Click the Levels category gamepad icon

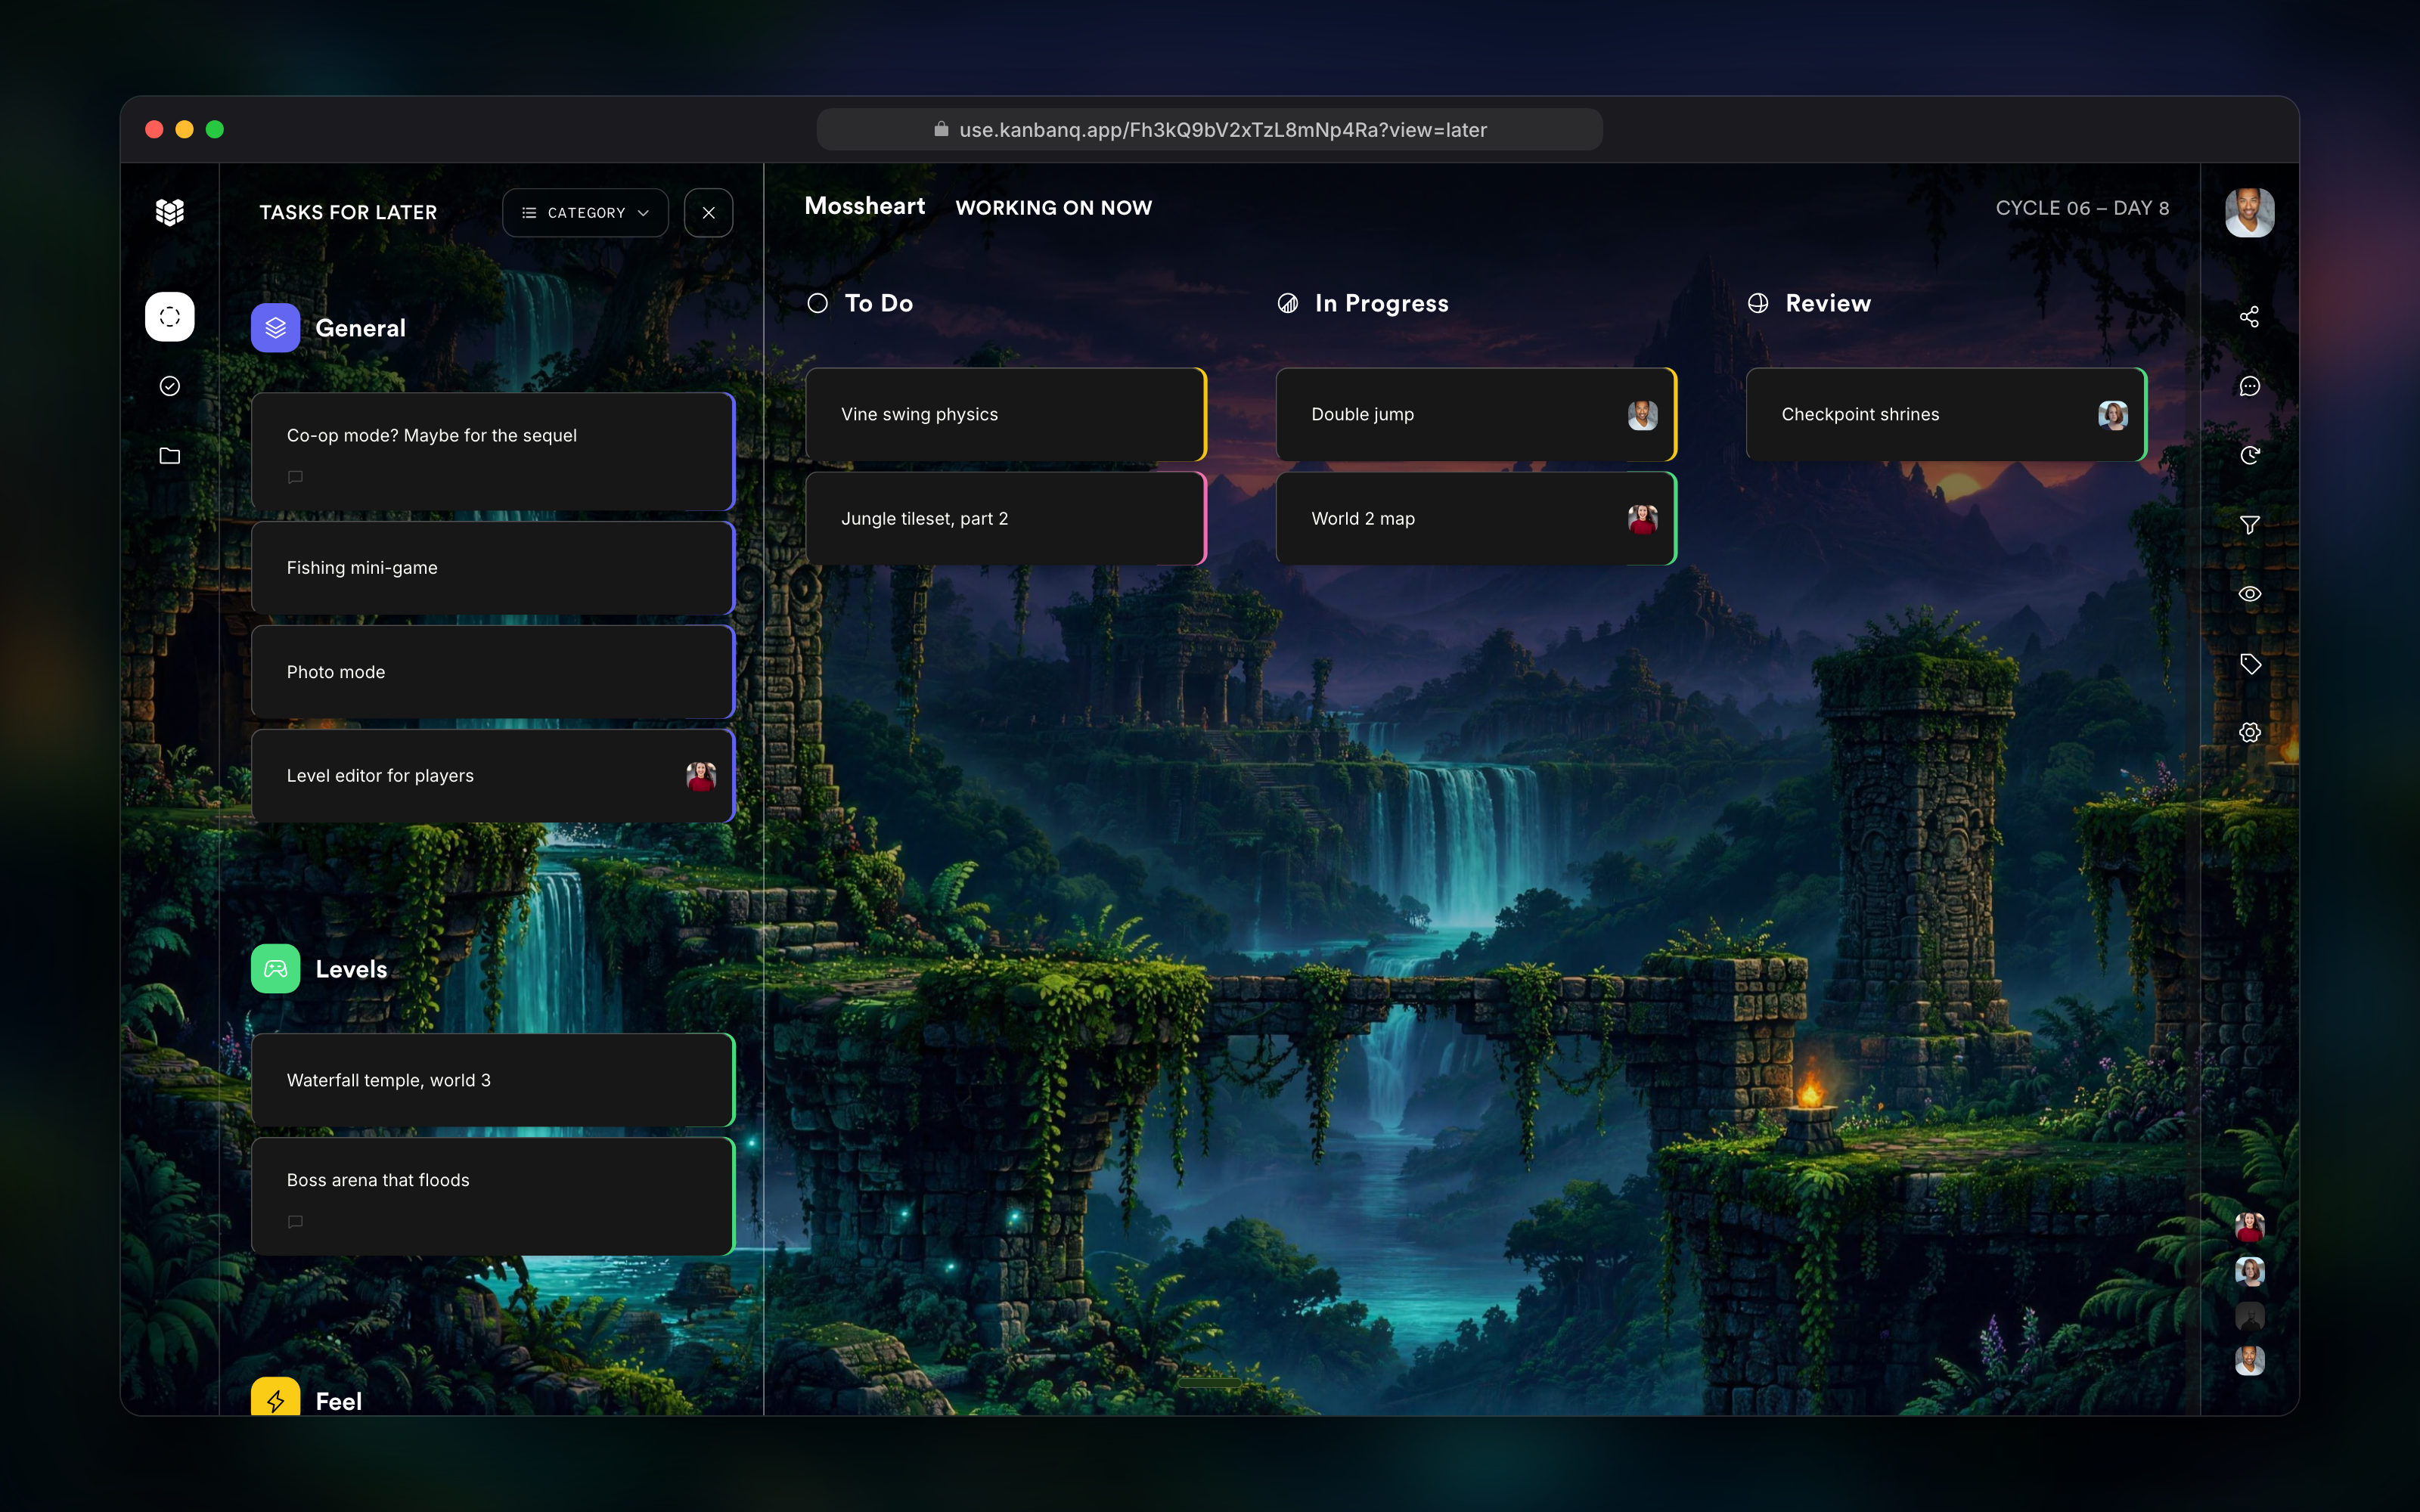coord(275,969)
